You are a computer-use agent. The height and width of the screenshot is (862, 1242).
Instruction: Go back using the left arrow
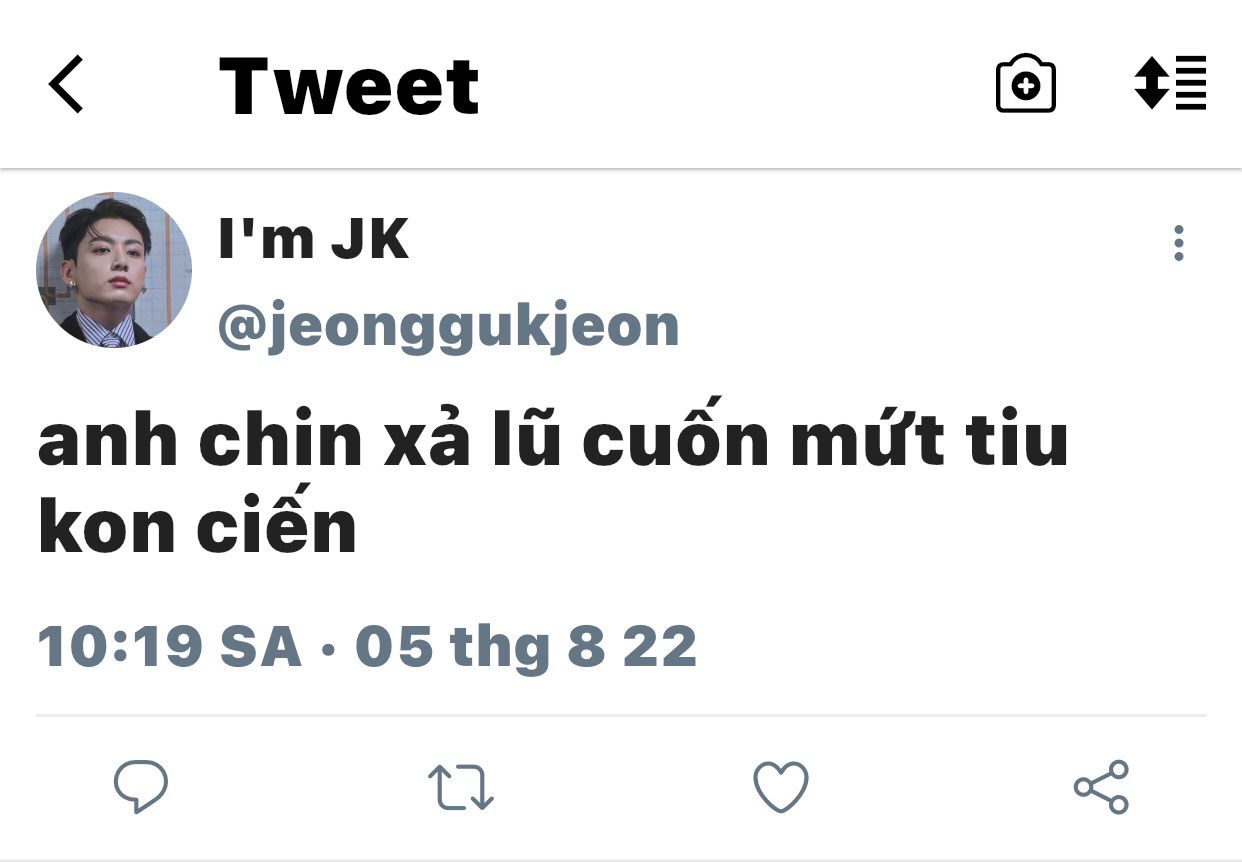[x=66, y=84]
